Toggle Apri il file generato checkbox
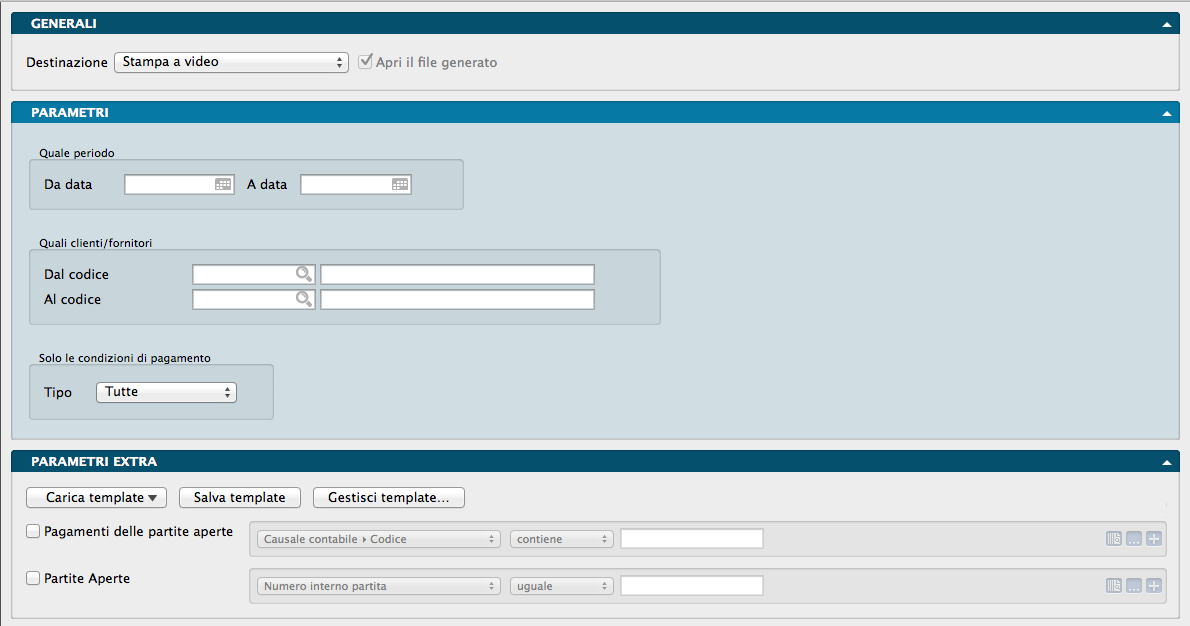 366,62
